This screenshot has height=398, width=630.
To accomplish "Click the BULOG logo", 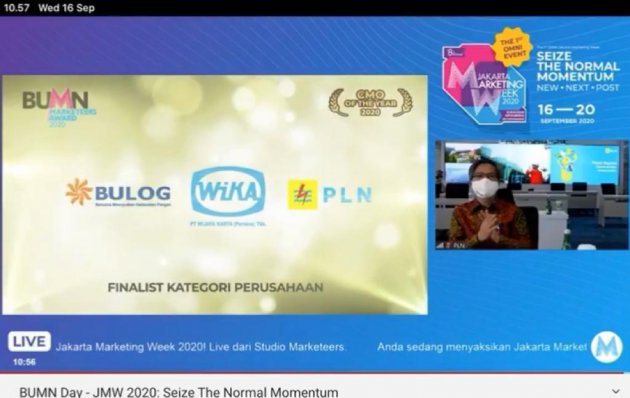I will (119, 193).
